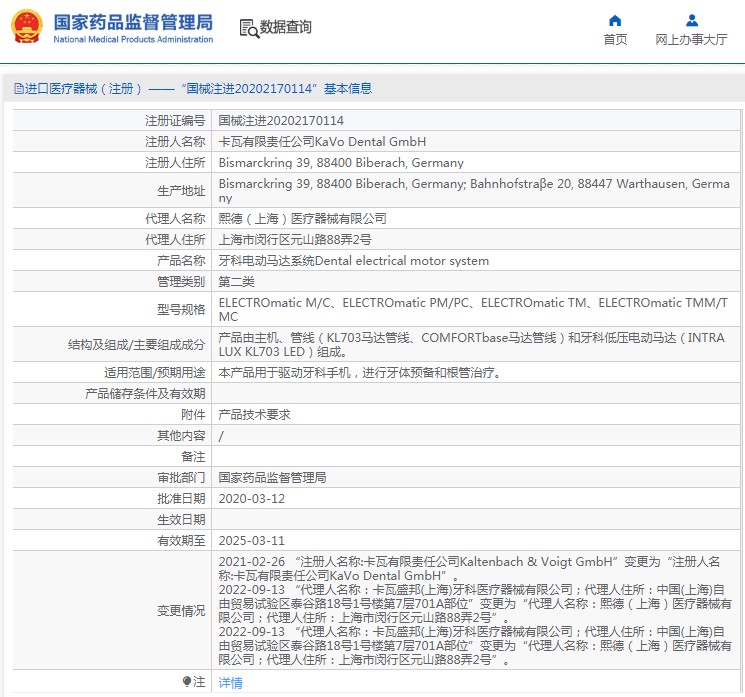Click the document icon beside 进口医疗器械 title
The image size is (745, 697).
[x=19, y=88]
